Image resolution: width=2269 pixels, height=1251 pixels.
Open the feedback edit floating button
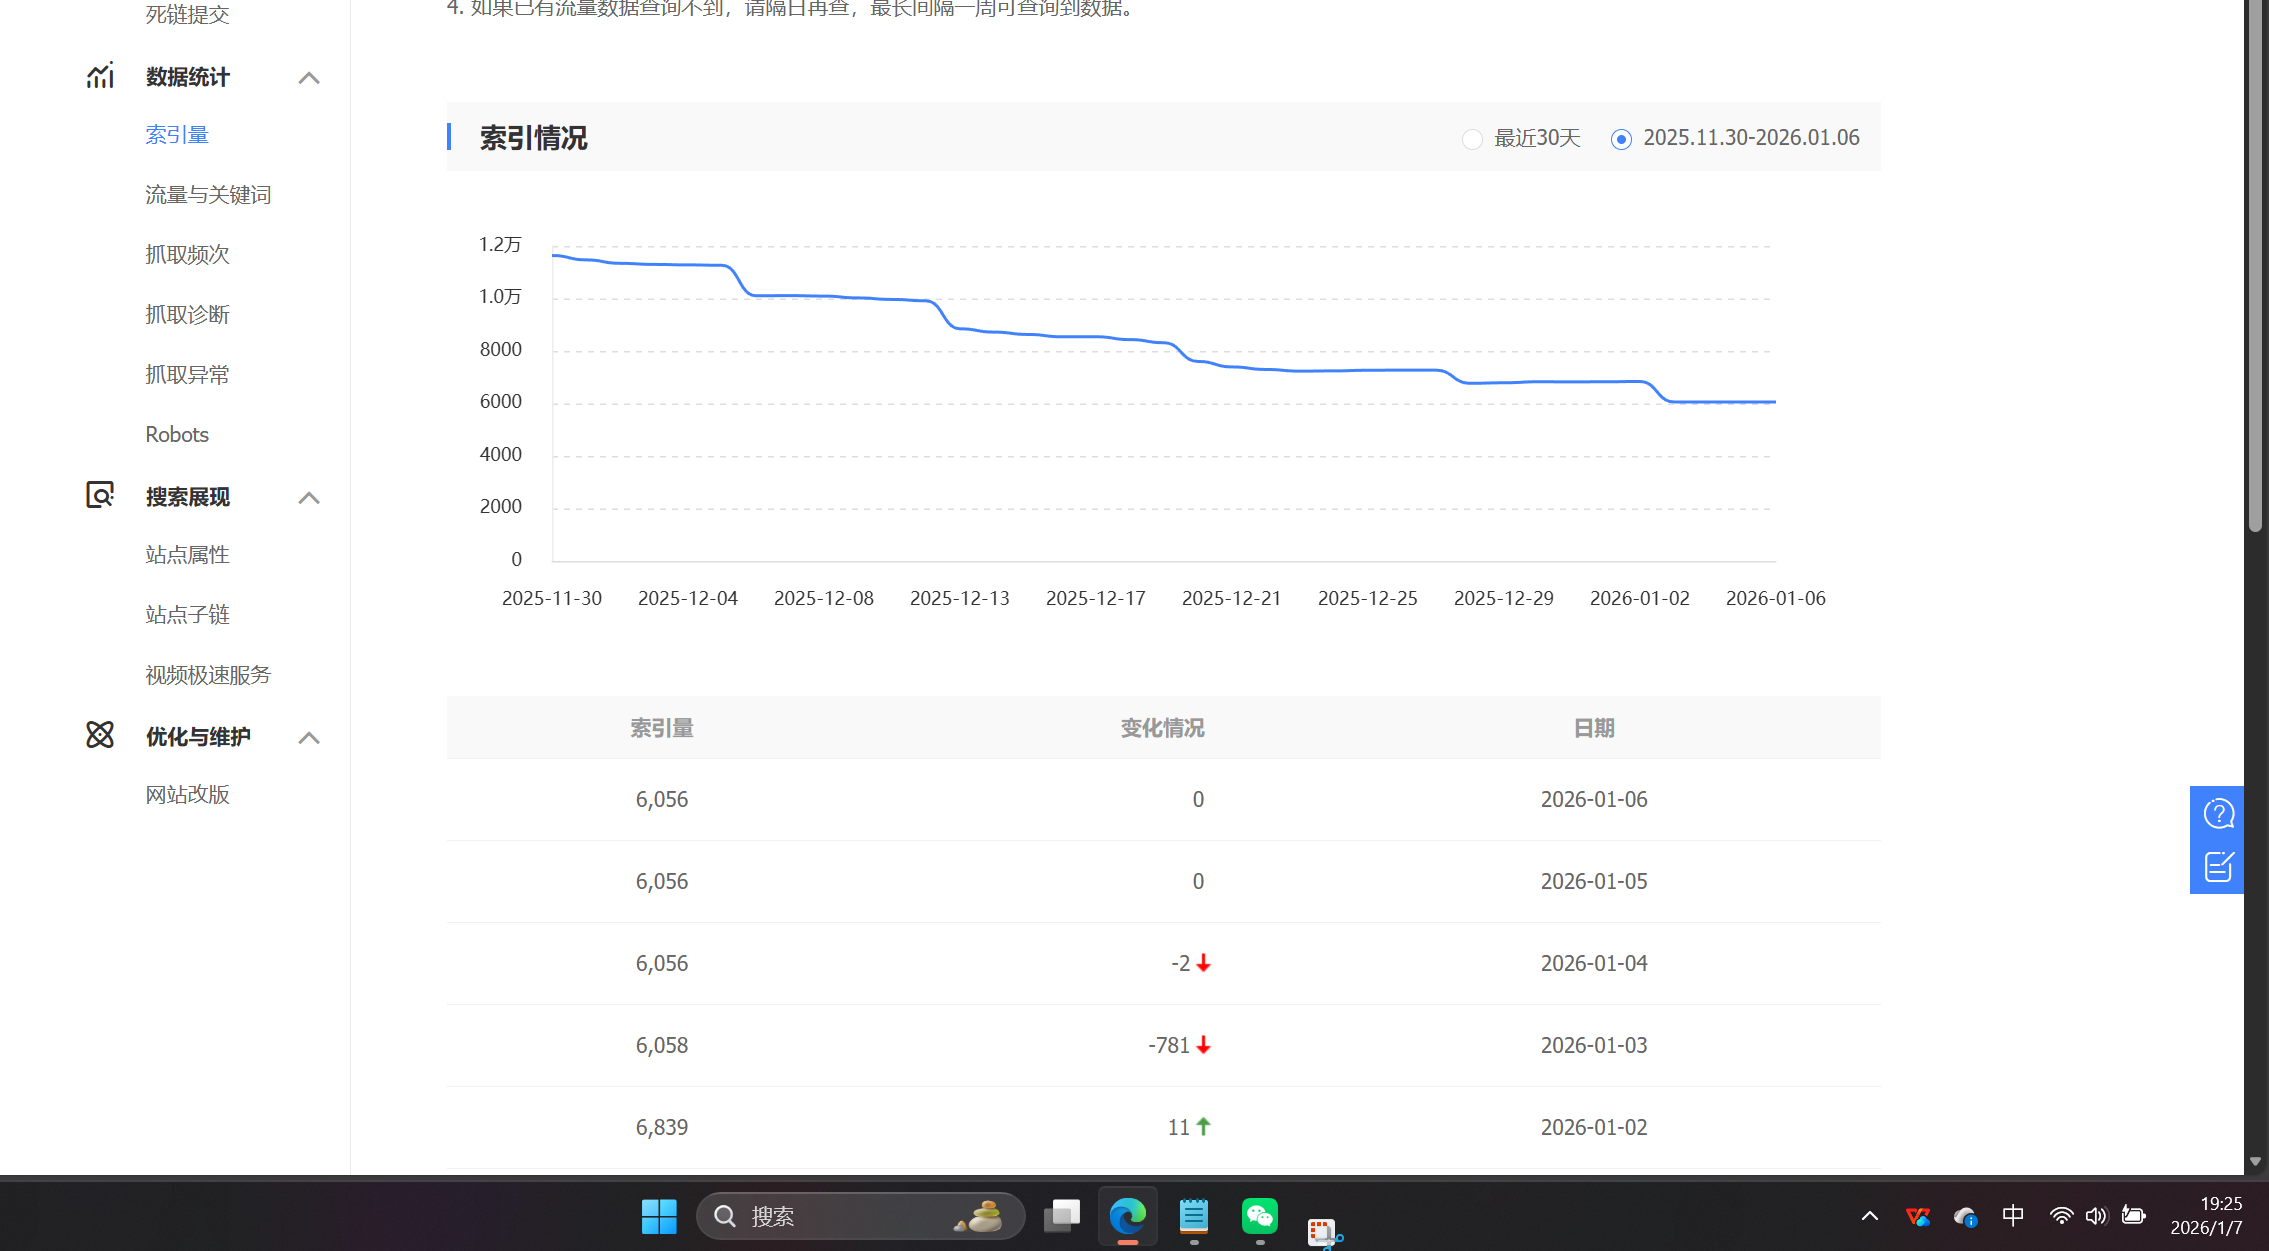tap(2218, 866)
